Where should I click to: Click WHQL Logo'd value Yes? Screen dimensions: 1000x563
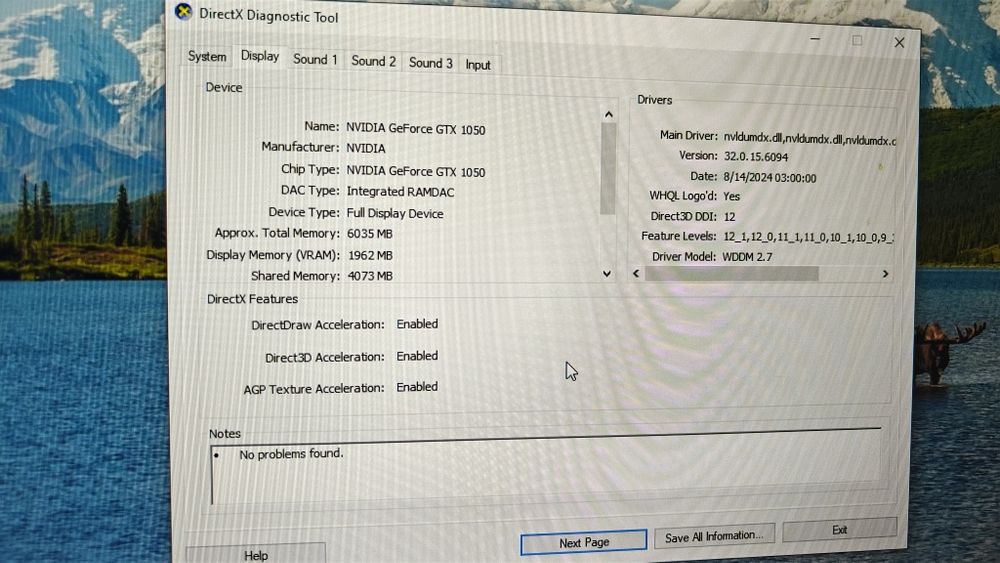tap(732, 196)
